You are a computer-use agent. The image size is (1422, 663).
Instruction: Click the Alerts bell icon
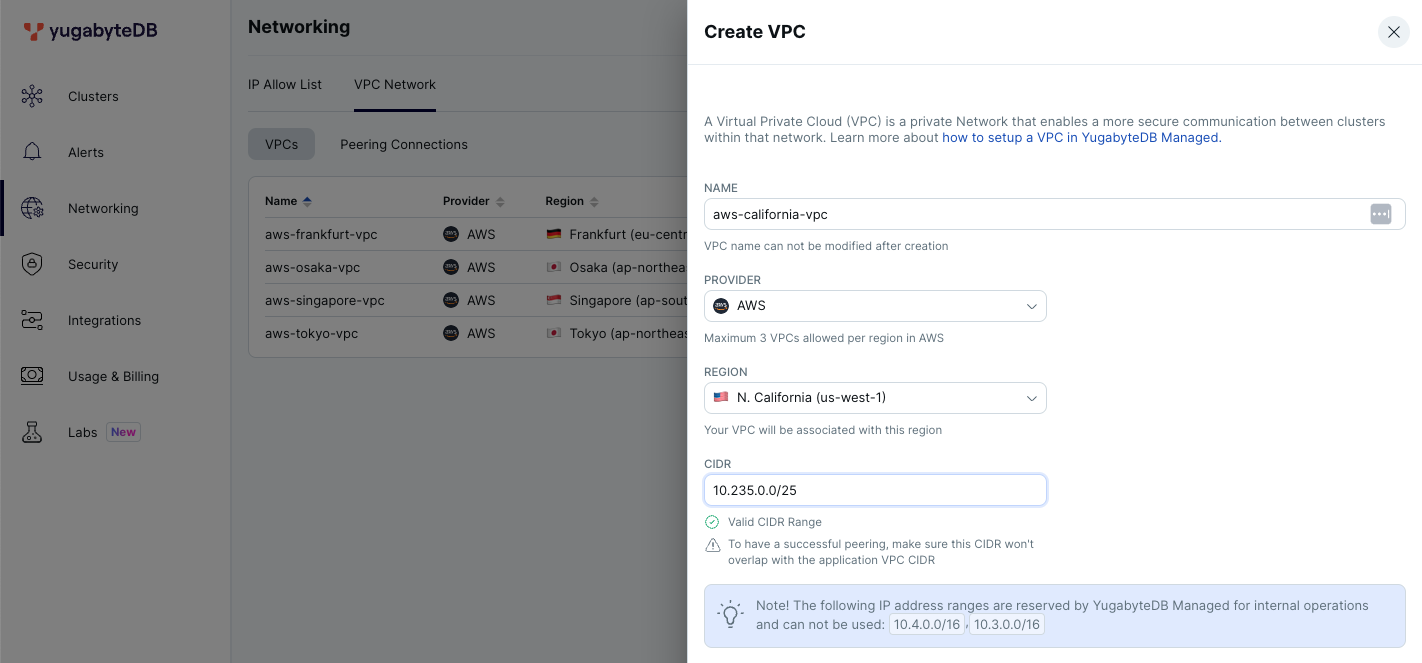pos(32,152)
